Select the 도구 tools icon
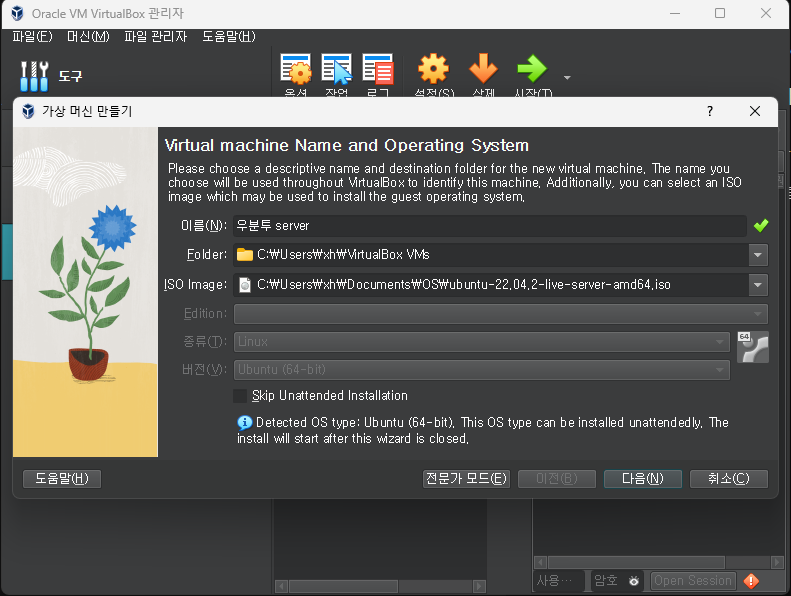 (x=34, y=76)
